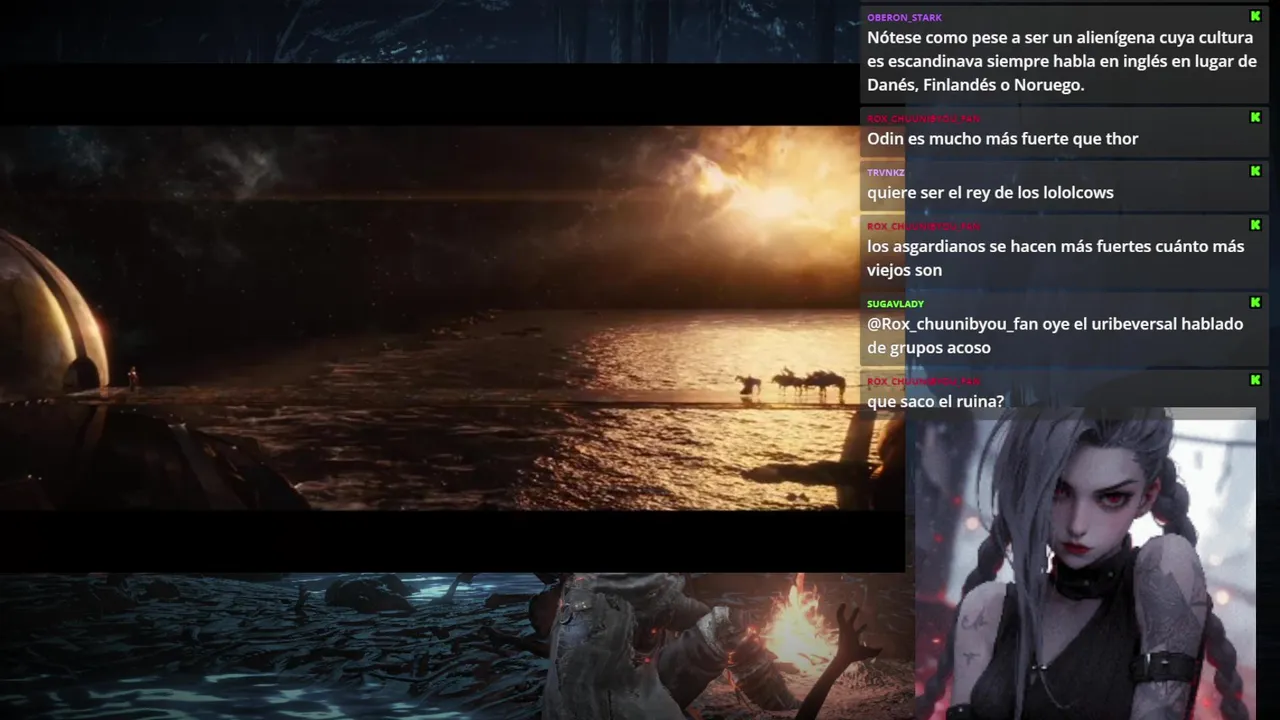Open TRVNKZ username in chat

point(885,172)
